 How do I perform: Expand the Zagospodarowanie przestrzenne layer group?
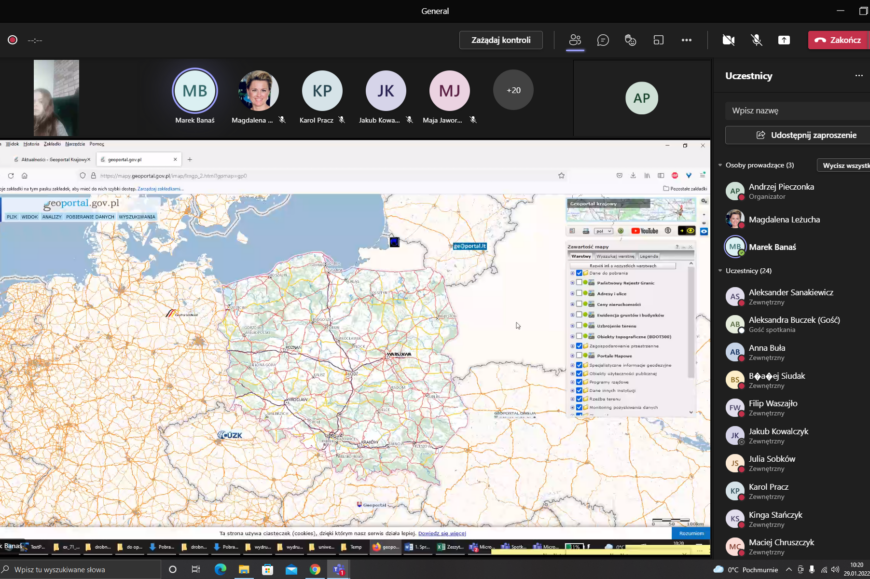[x=573, y=346]
